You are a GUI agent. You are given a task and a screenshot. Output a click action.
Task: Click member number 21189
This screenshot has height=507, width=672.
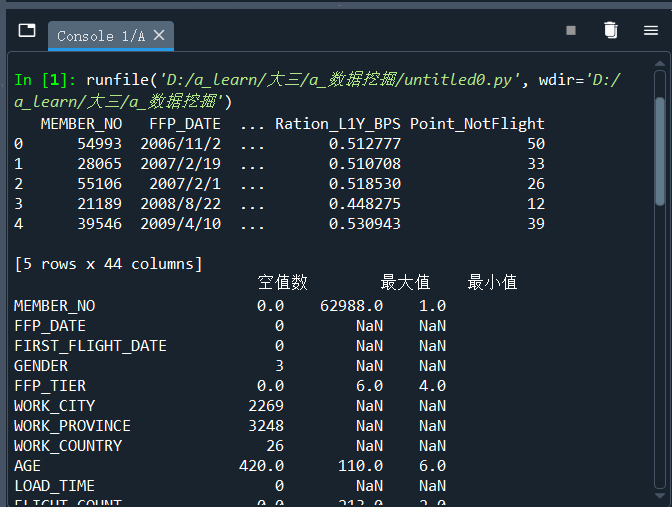tap(99, 204)
